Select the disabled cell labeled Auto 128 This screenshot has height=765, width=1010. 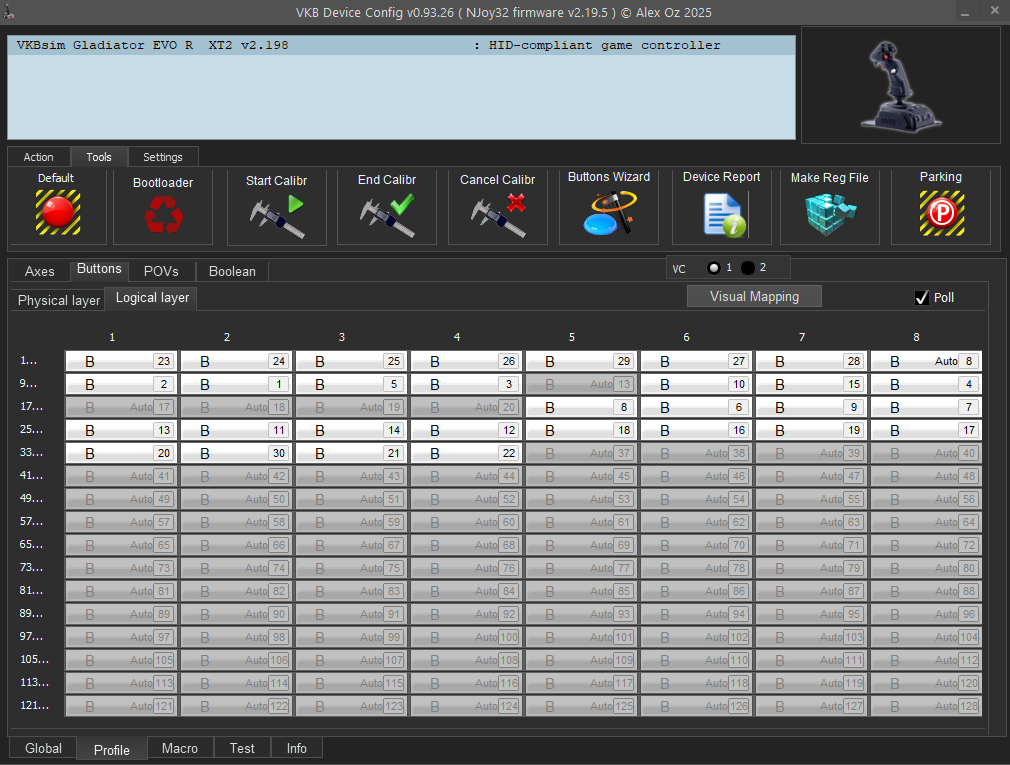click(926, 706)
